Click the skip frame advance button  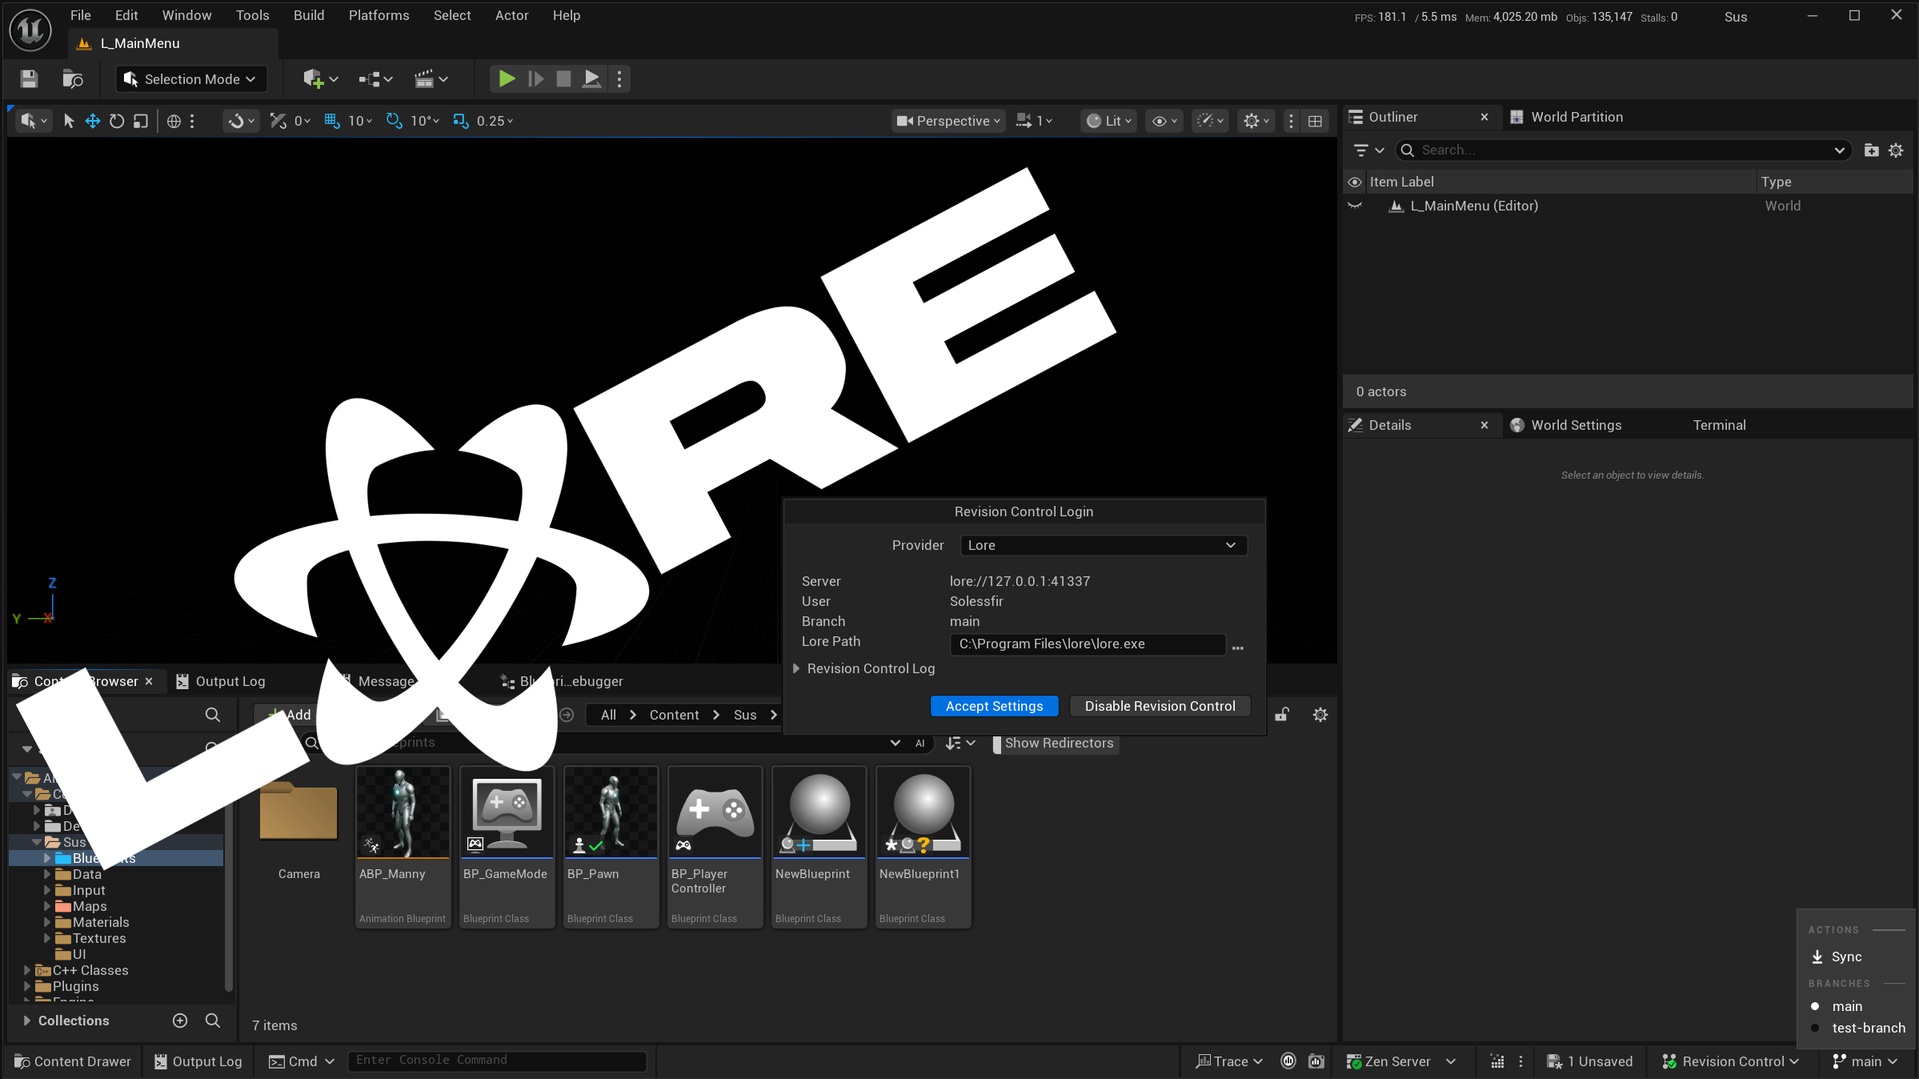pyautogui.click(x=536, y=79)
